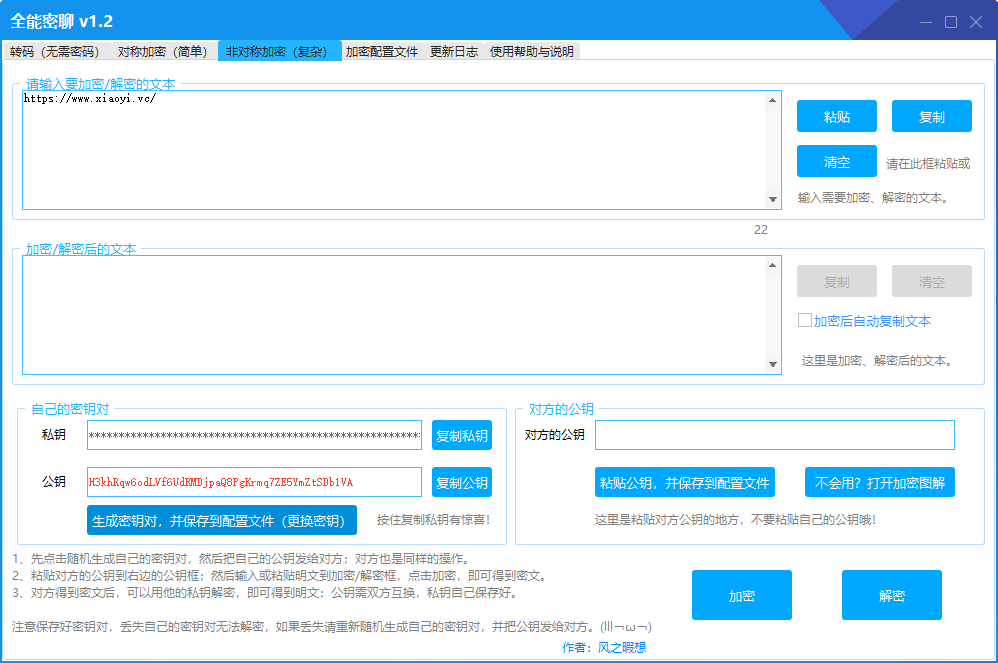Click into the 对方的公钥 input field
The width and height of the screenshot is (998, 663).
774,435
